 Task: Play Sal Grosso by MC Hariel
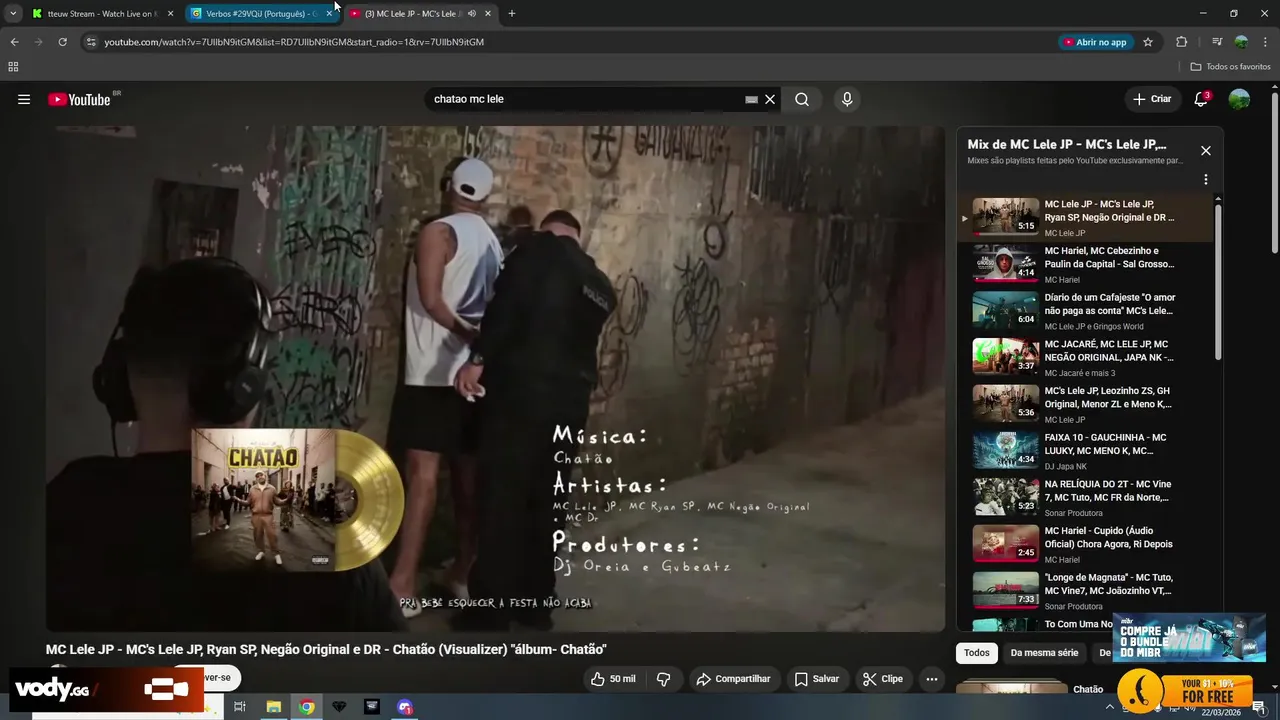tap(1085, 264)
